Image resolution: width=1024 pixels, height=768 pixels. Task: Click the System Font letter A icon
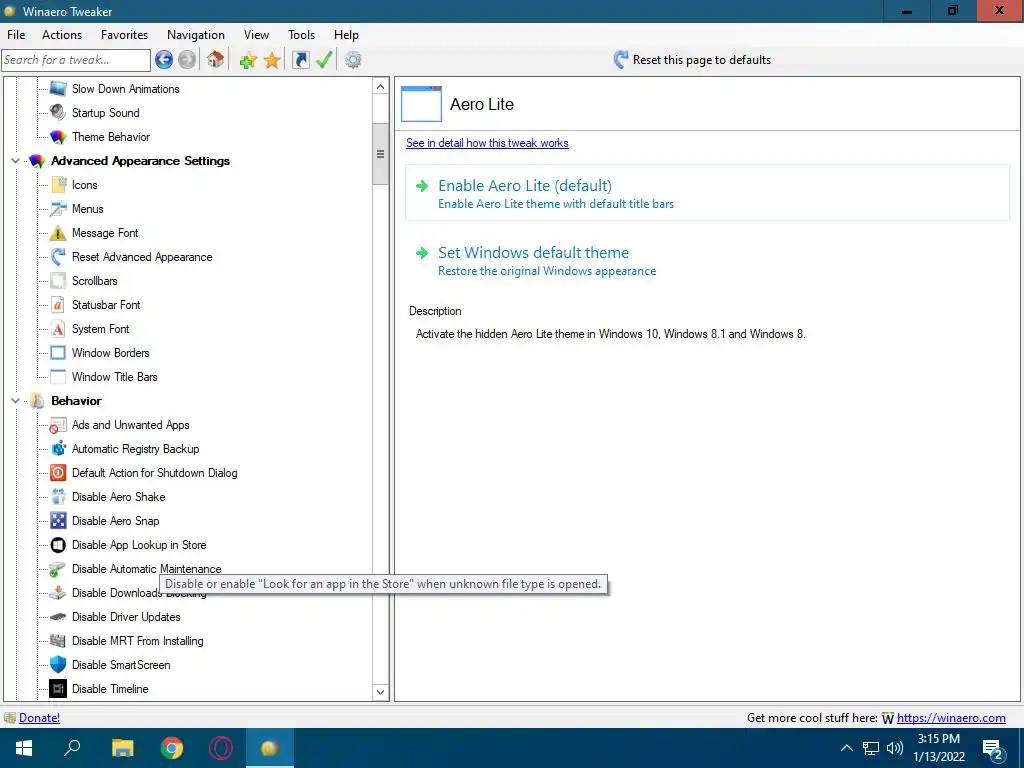click(x=58, y=329)
